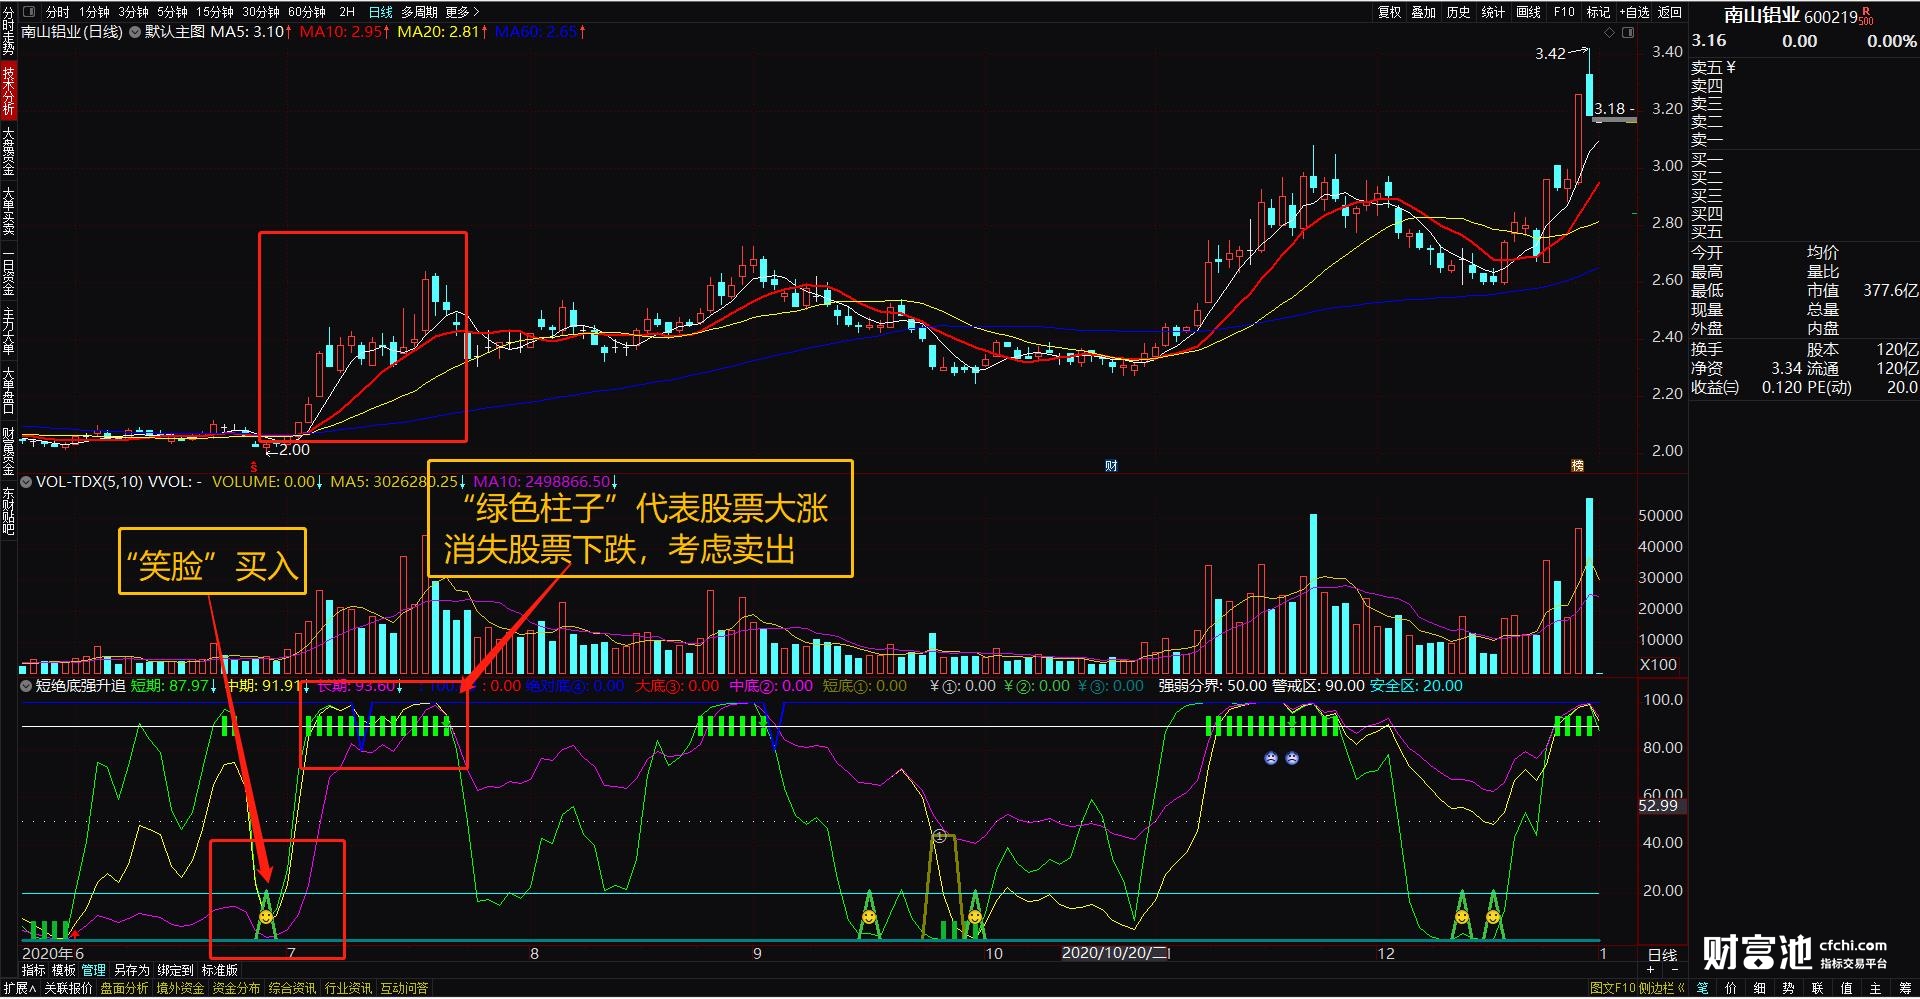Click the 标记 mark button
The height and width of the screenshot is (999, 1920).
click(1598, 12)
